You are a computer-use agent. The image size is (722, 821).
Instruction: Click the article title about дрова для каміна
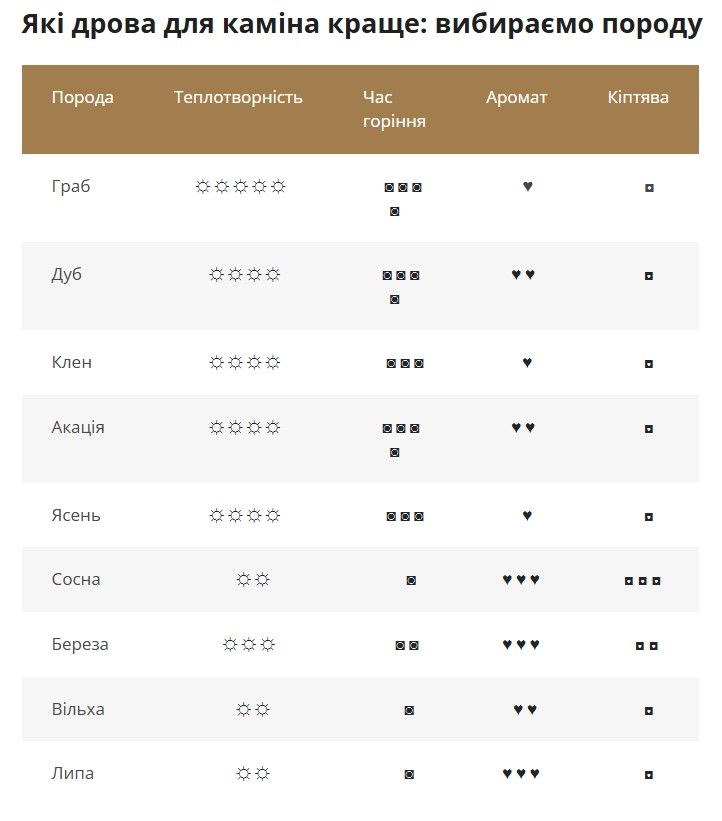click(361, 24)
